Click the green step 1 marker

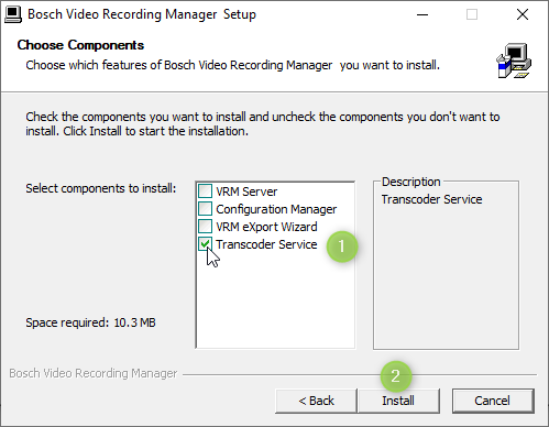342,246
